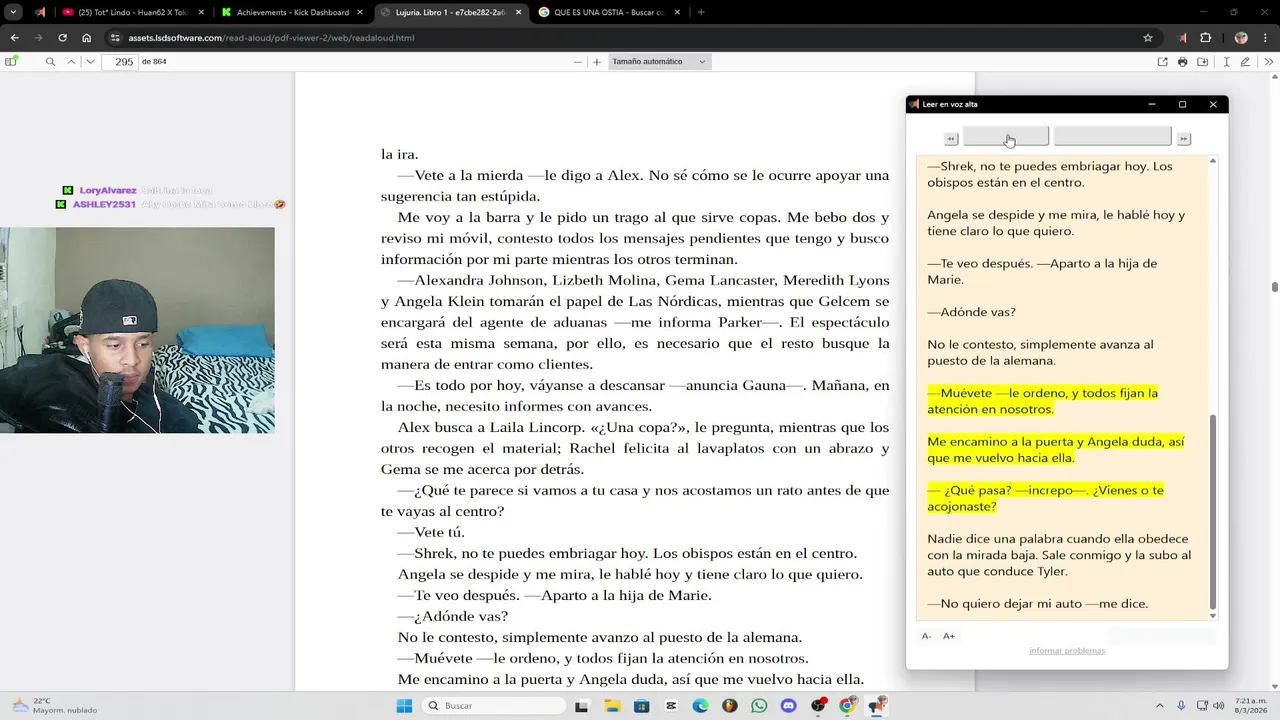Open a new browser tab

coord(701,12)
